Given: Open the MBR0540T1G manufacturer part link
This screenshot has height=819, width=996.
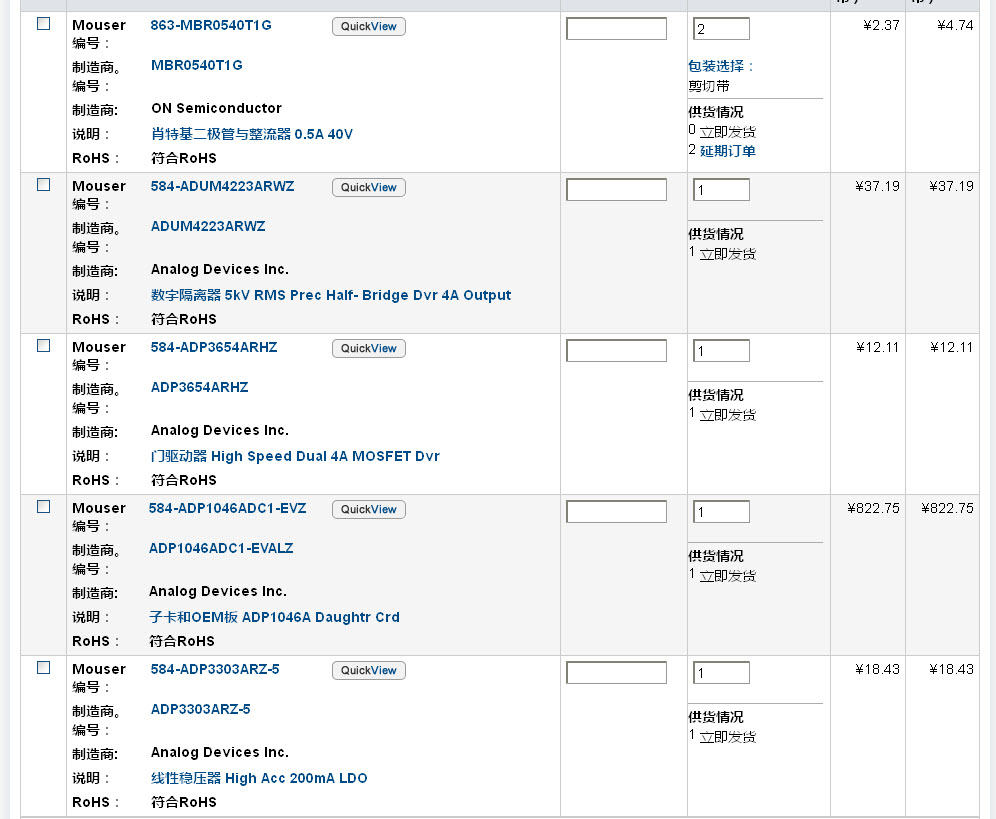Looking at the screenshot, I should pos(197,66).
